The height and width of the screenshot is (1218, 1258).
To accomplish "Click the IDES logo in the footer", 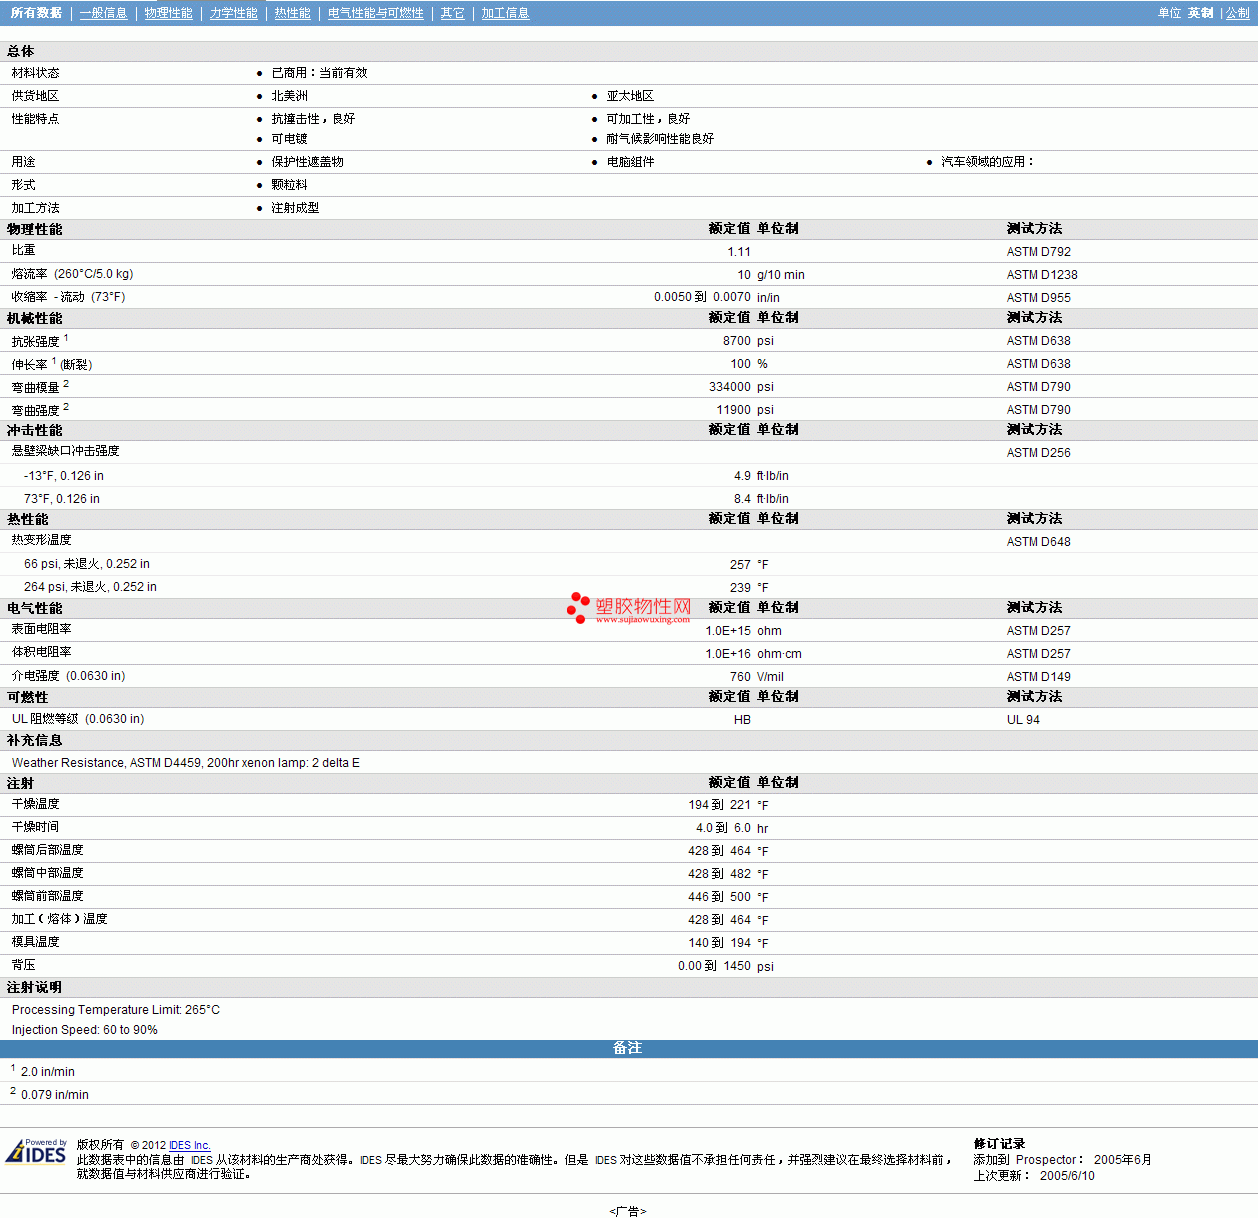I will tap(36, 1152).
